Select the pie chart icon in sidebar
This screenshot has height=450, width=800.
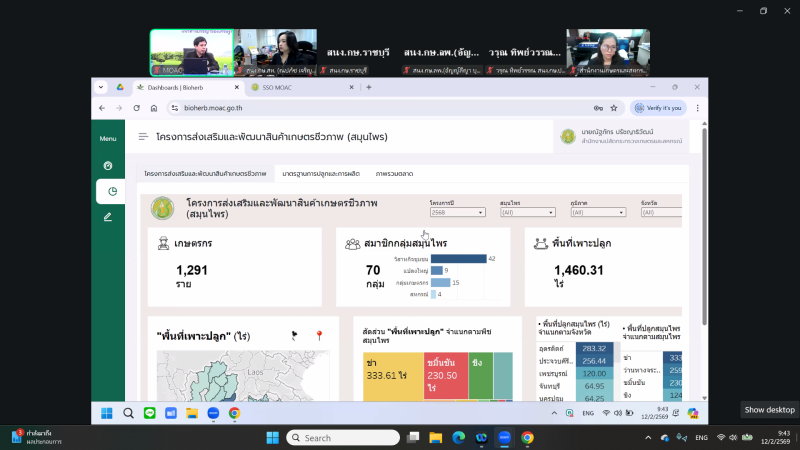pyautogui.click(x=110, y=191)
